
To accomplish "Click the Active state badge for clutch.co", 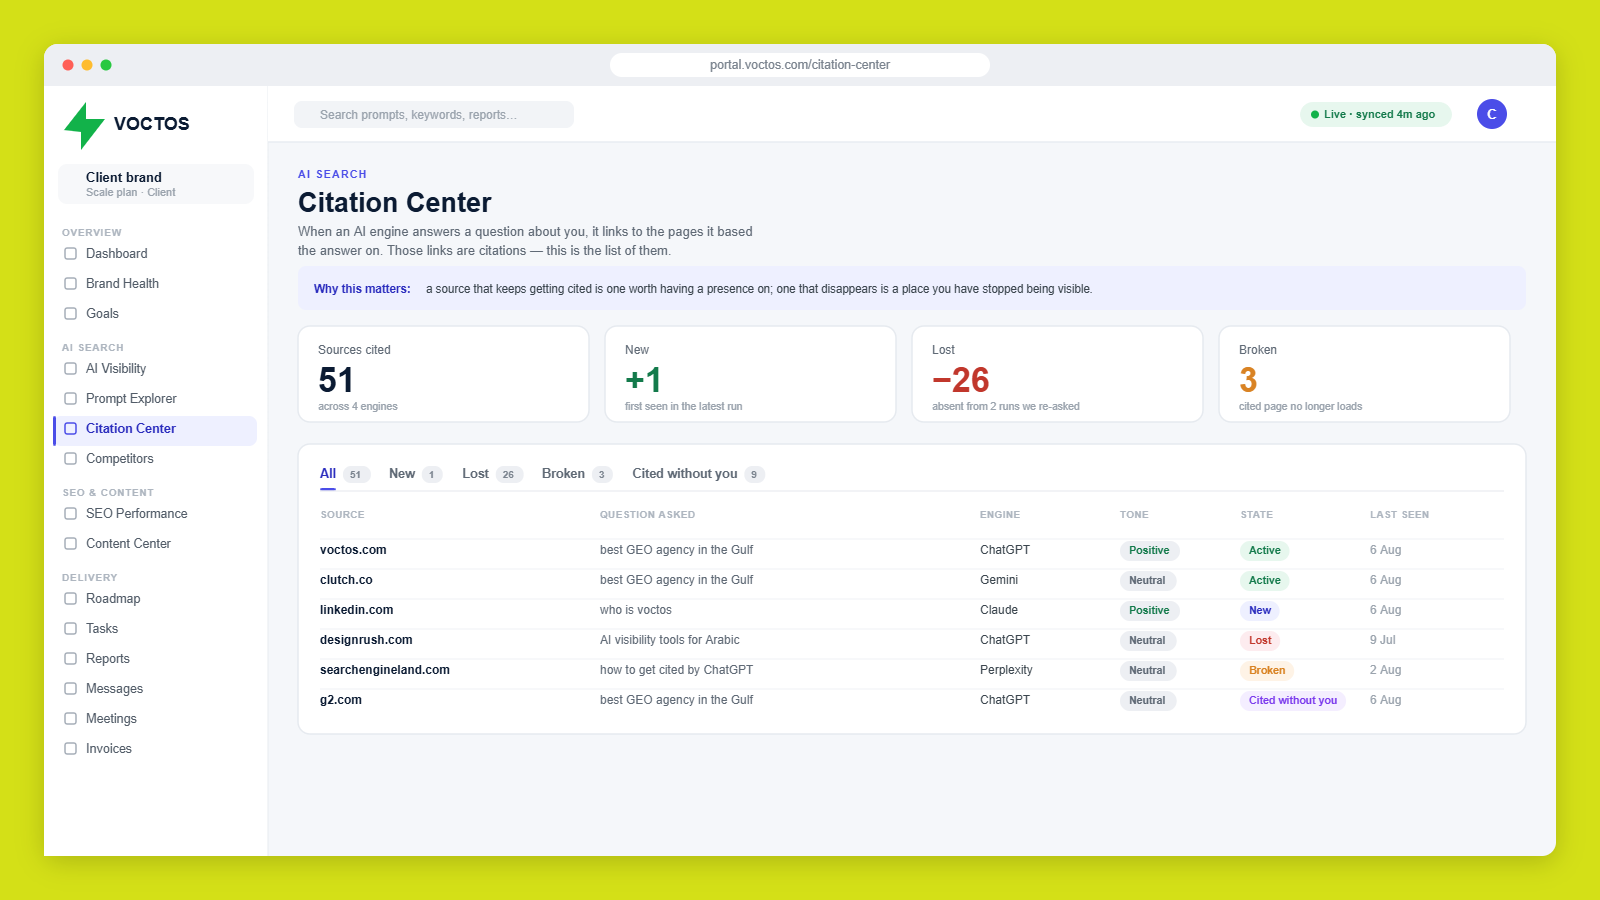I will pos(1265,581).
